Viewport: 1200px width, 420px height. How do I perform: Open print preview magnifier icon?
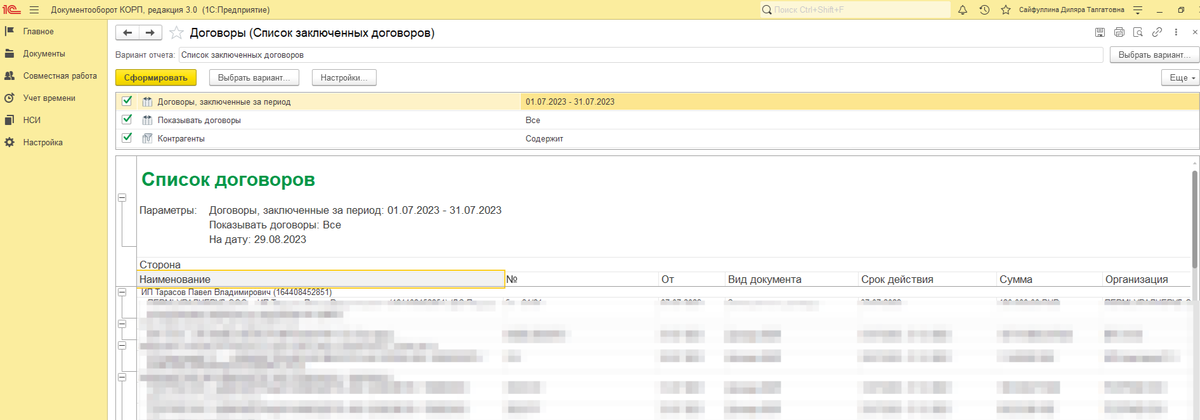pyautogui.click(x=1137, y=33)
